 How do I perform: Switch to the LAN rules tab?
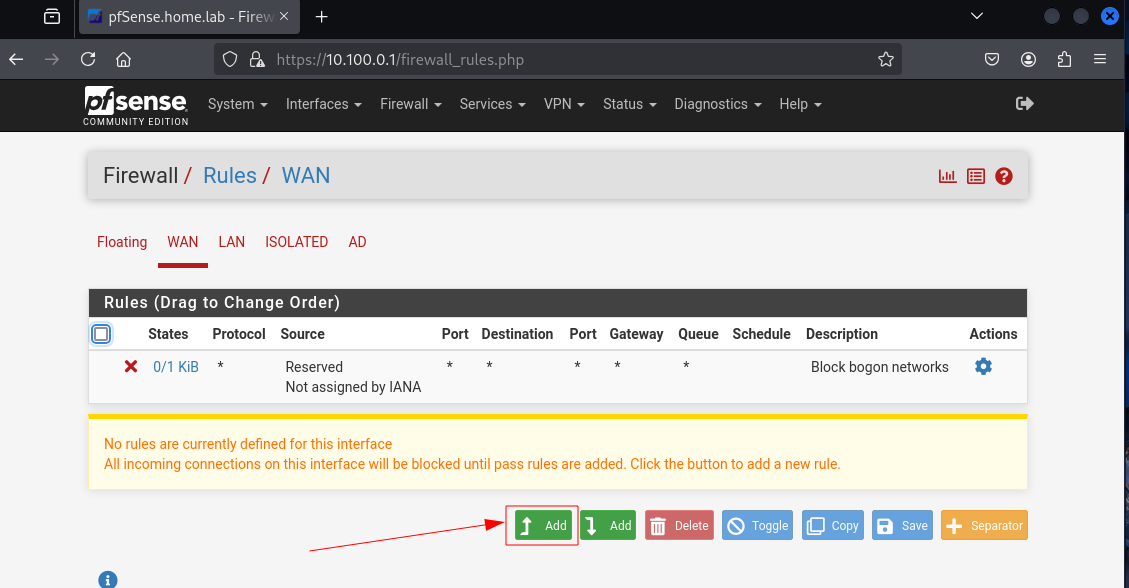click(x=232, y=243)
